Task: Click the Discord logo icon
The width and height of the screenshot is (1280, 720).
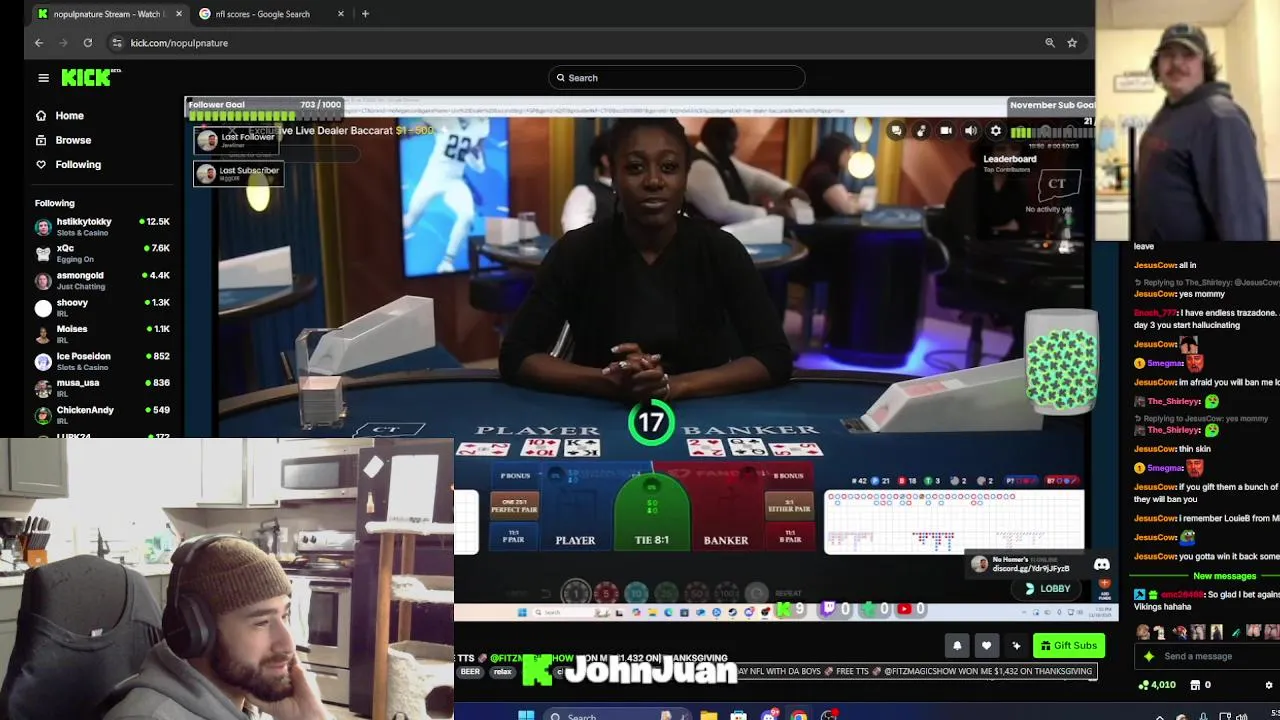Action: click(x=1101, y=565)
